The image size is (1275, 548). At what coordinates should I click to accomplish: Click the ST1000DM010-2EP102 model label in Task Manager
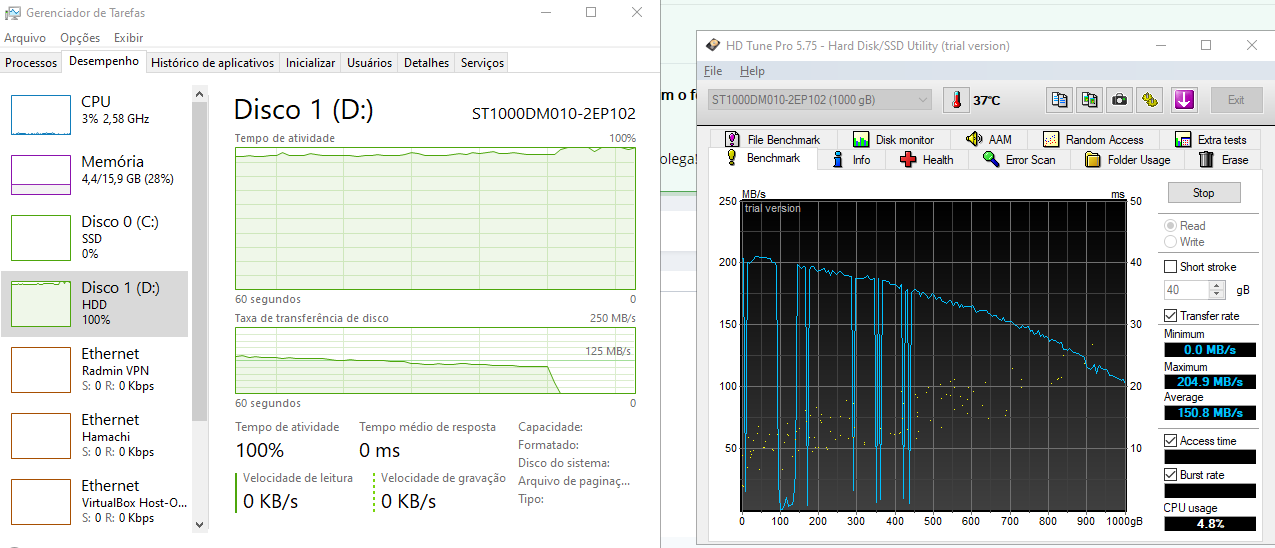click(553, 113)
